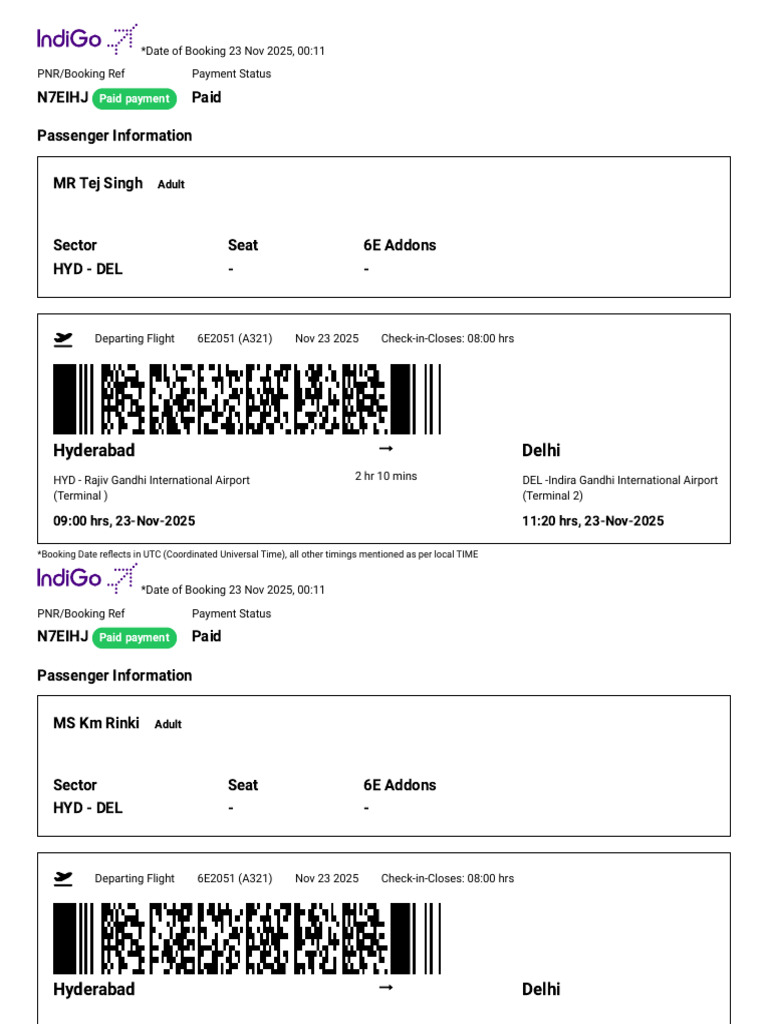The width and height of the screenshot is (768, 1024).
Task: Select the first N7EIHJ booking reference
Action: click(x=63, y=97)
